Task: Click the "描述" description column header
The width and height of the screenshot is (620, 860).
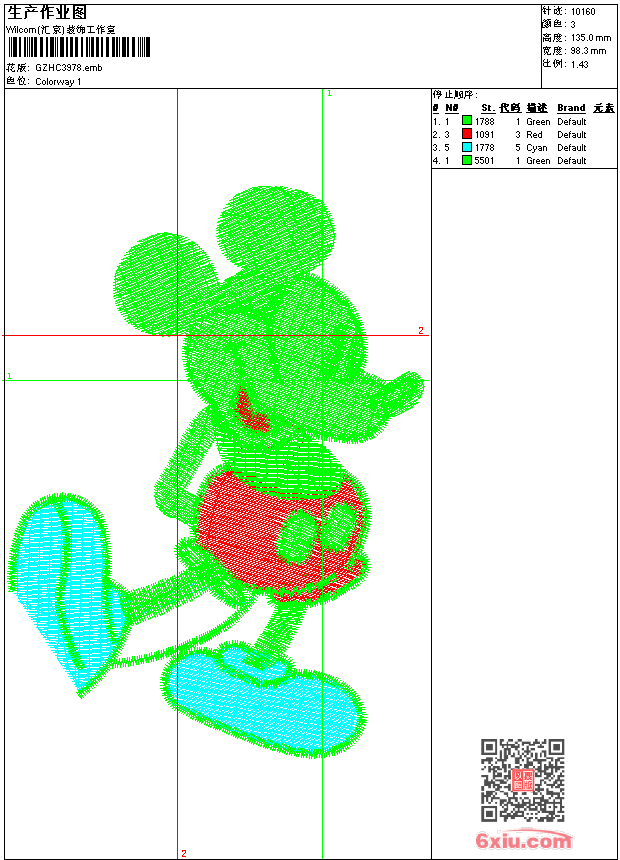Action: [537, 108]
